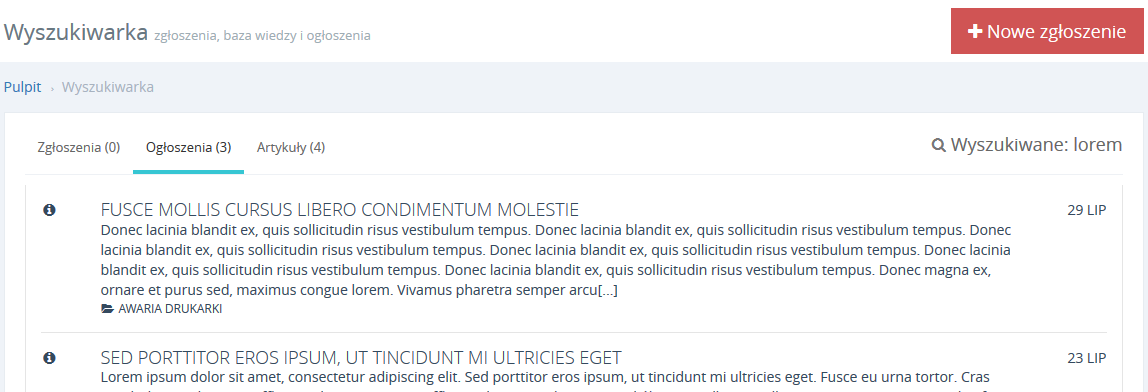Viewport: 1148px width, 392px height.
Task: Open the Fusce Mollis Cursus Libero announcement title
Action: [340, 210]
